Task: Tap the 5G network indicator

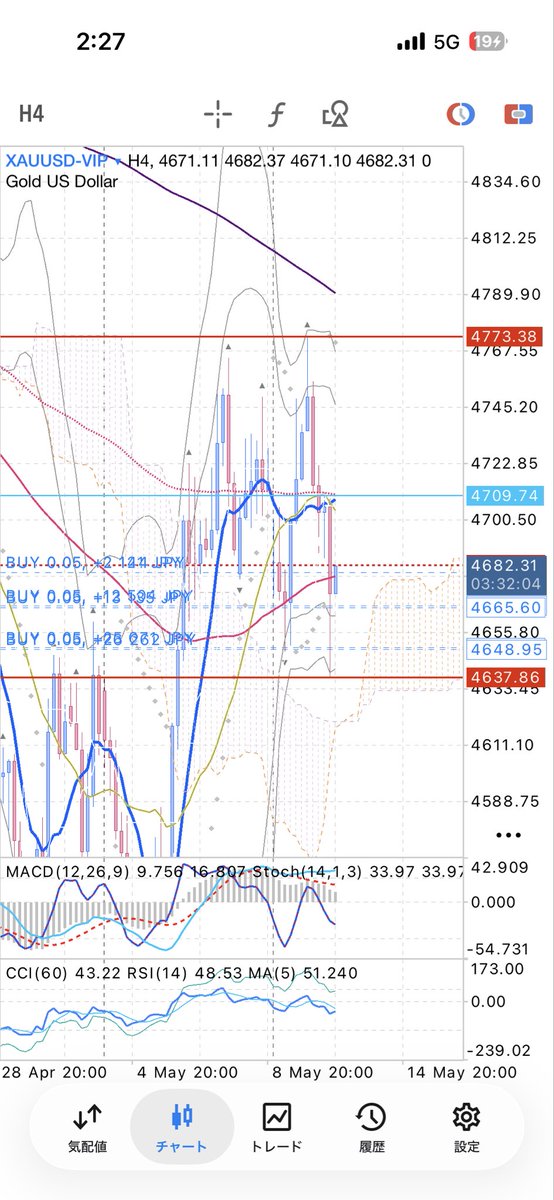Action: [445, 43]
